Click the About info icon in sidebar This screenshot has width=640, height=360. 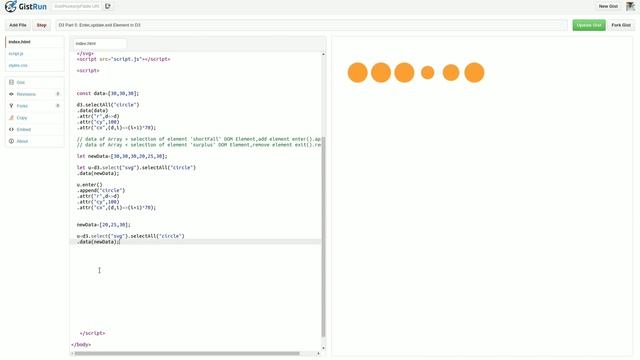11,141
